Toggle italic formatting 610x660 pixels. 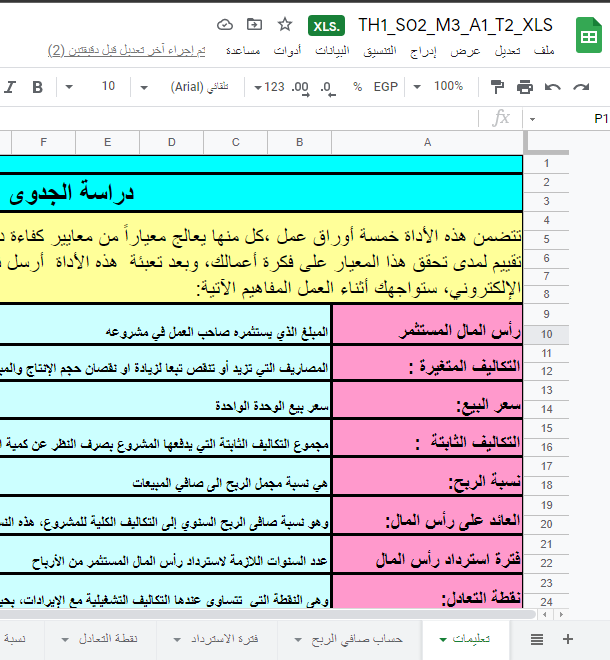pos(9,87)
